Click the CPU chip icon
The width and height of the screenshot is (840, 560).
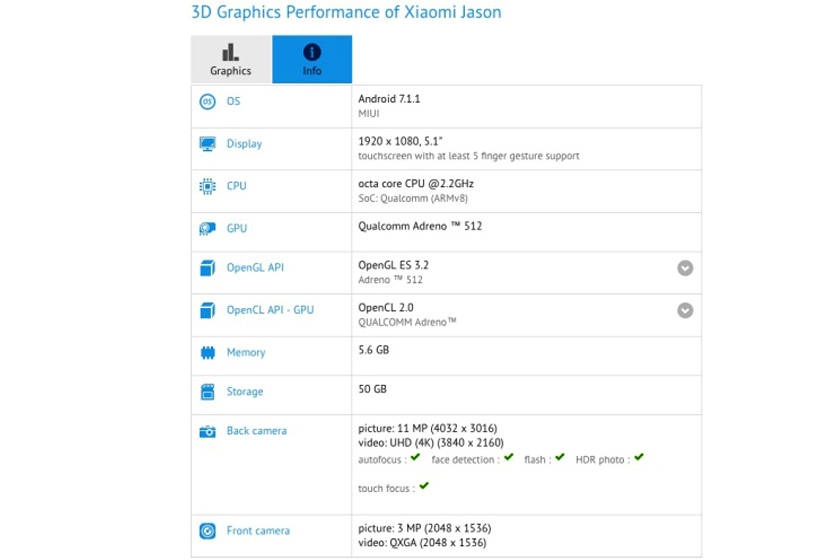tap(207, 186)
